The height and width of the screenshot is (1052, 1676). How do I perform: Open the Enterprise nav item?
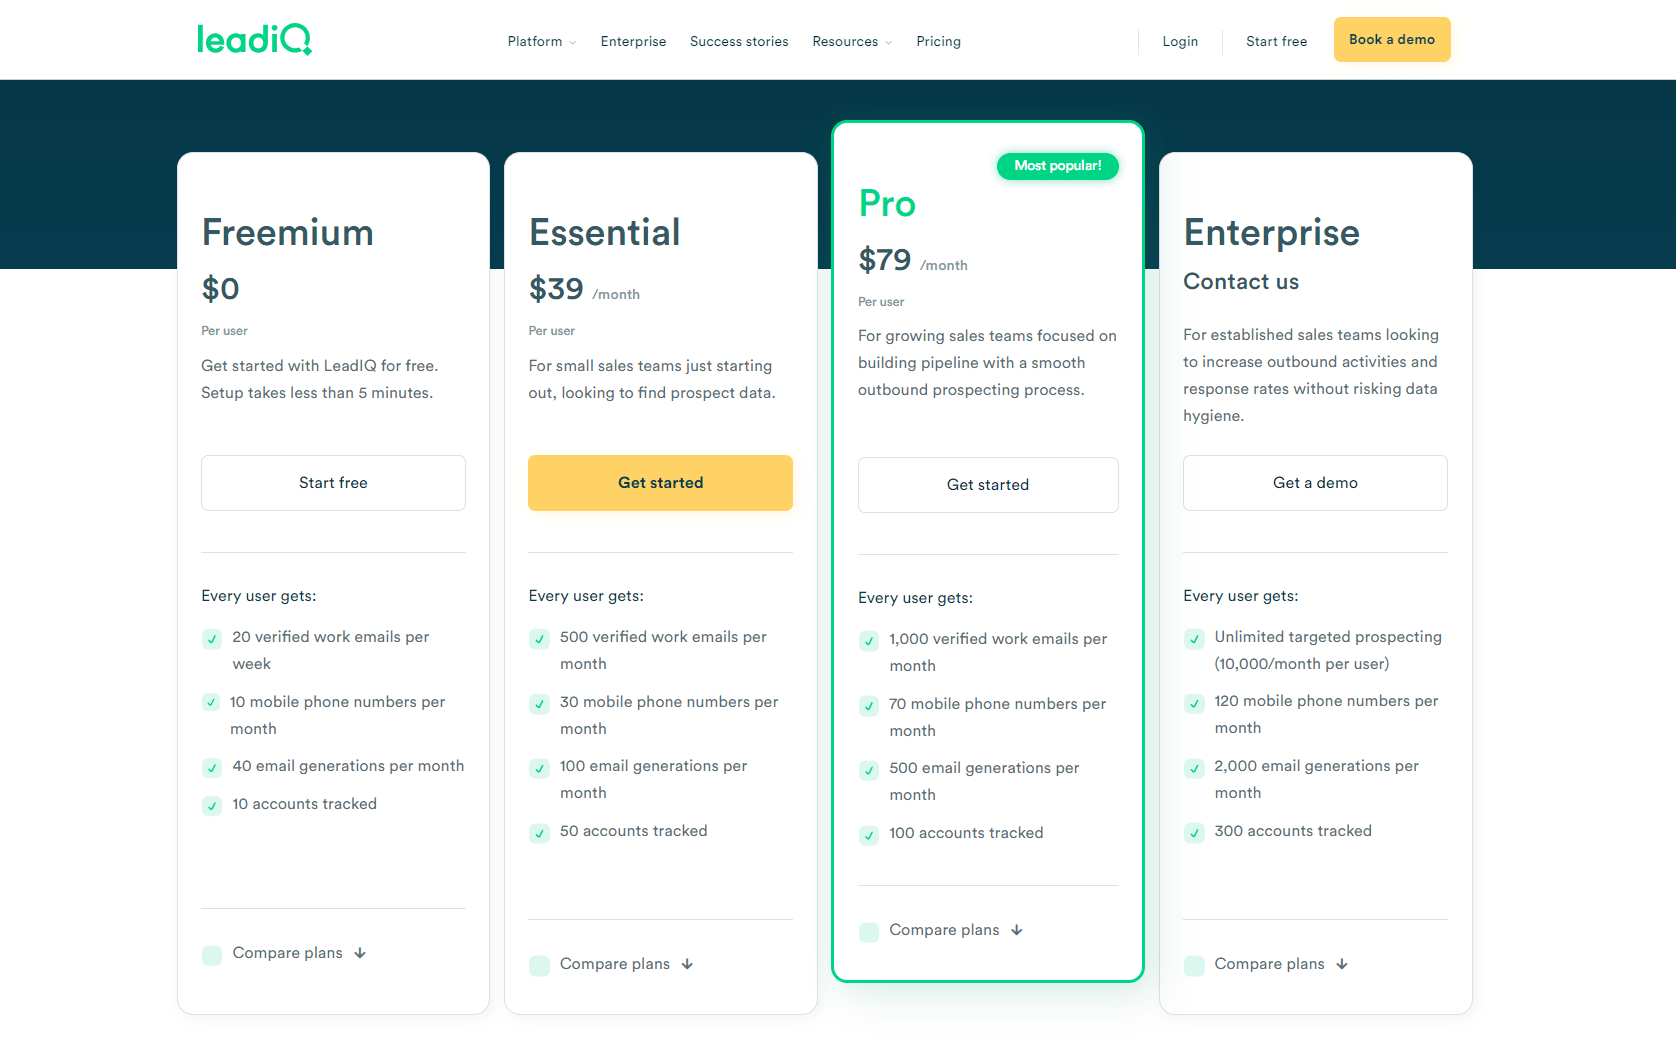pos(633,41)
